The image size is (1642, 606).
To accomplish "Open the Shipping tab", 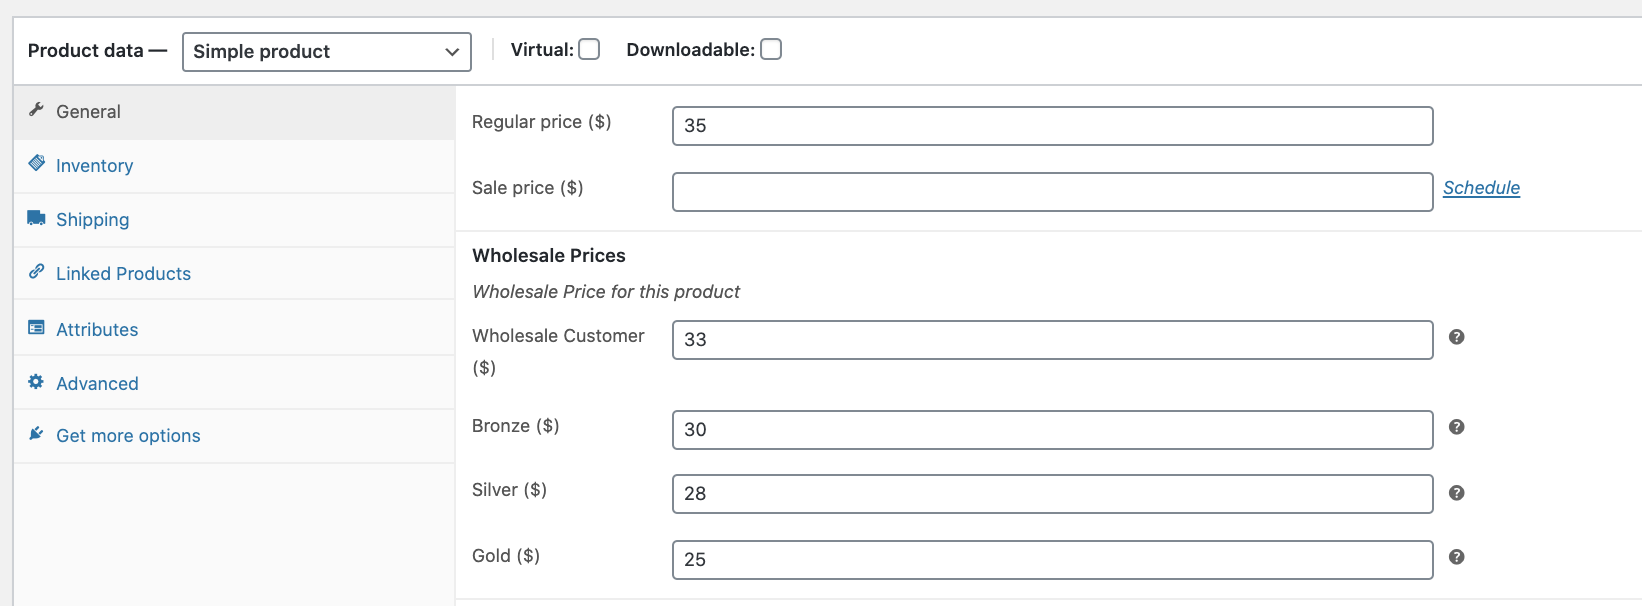I will coord(92,220).
